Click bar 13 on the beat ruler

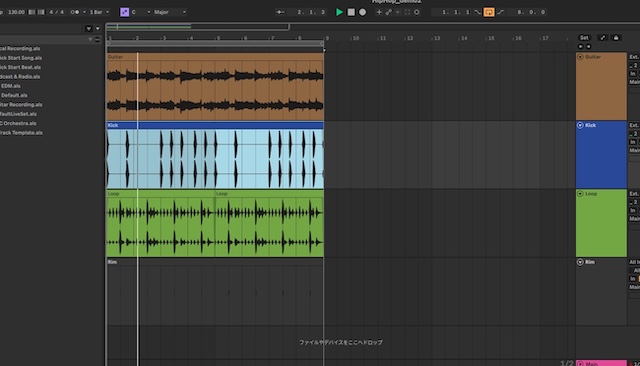(437, 38)
